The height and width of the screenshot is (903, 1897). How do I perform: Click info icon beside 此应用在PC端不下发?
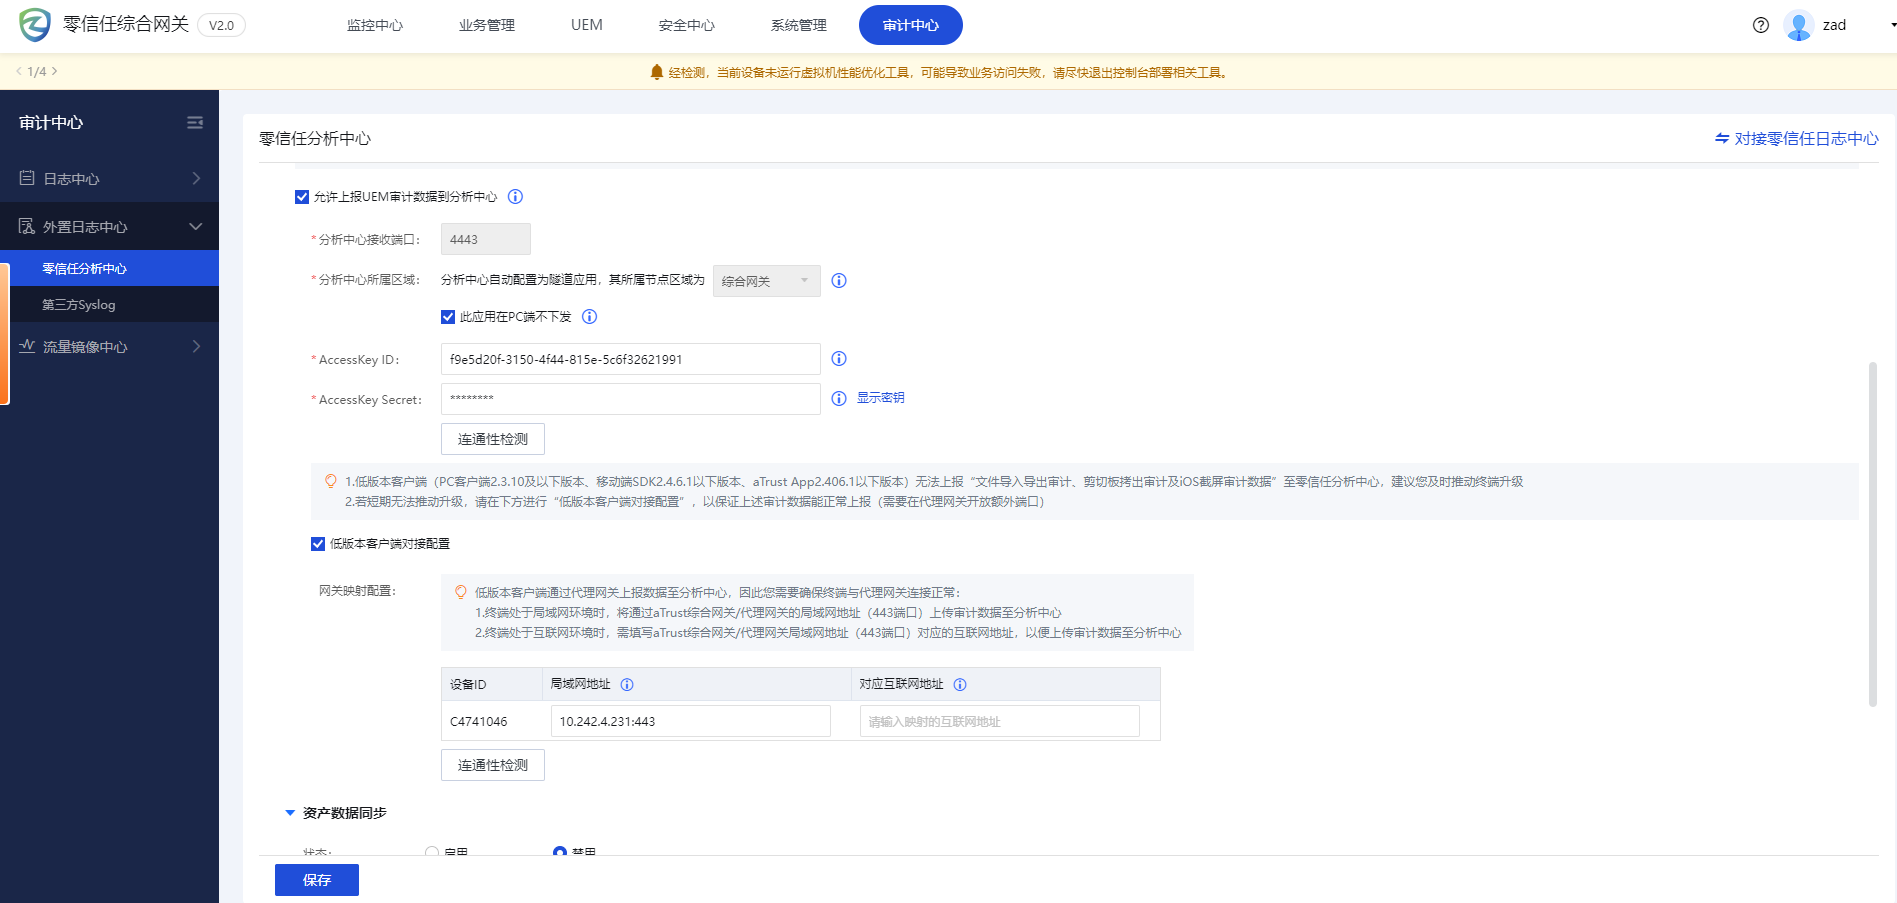click(x=589, y=317)
